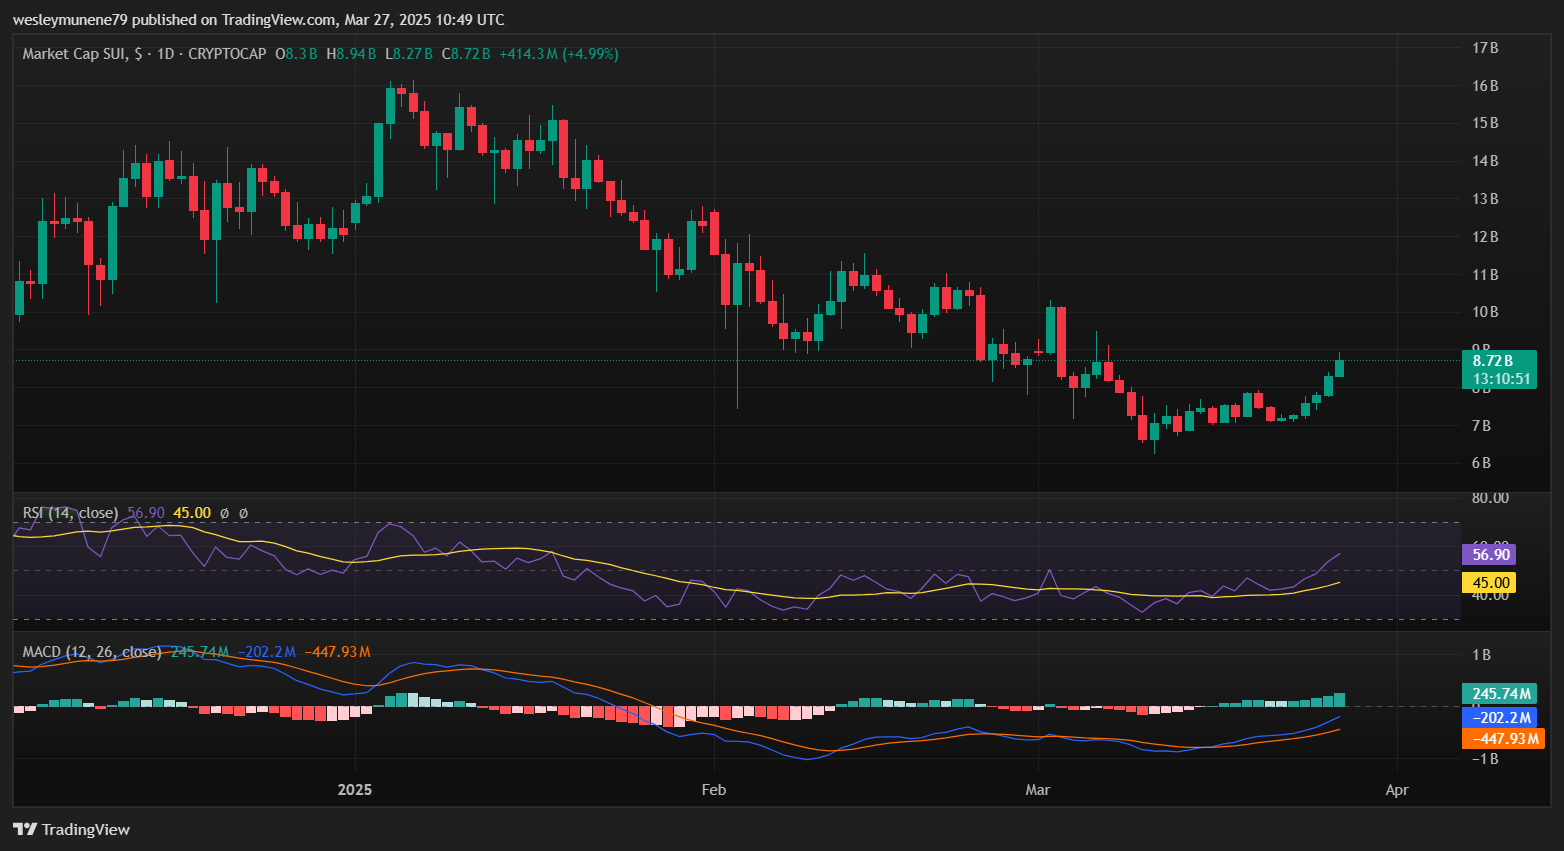Screen dimensions: 1564x851
Task: Click the 2025 label on time axis
Action: point(354,790)
